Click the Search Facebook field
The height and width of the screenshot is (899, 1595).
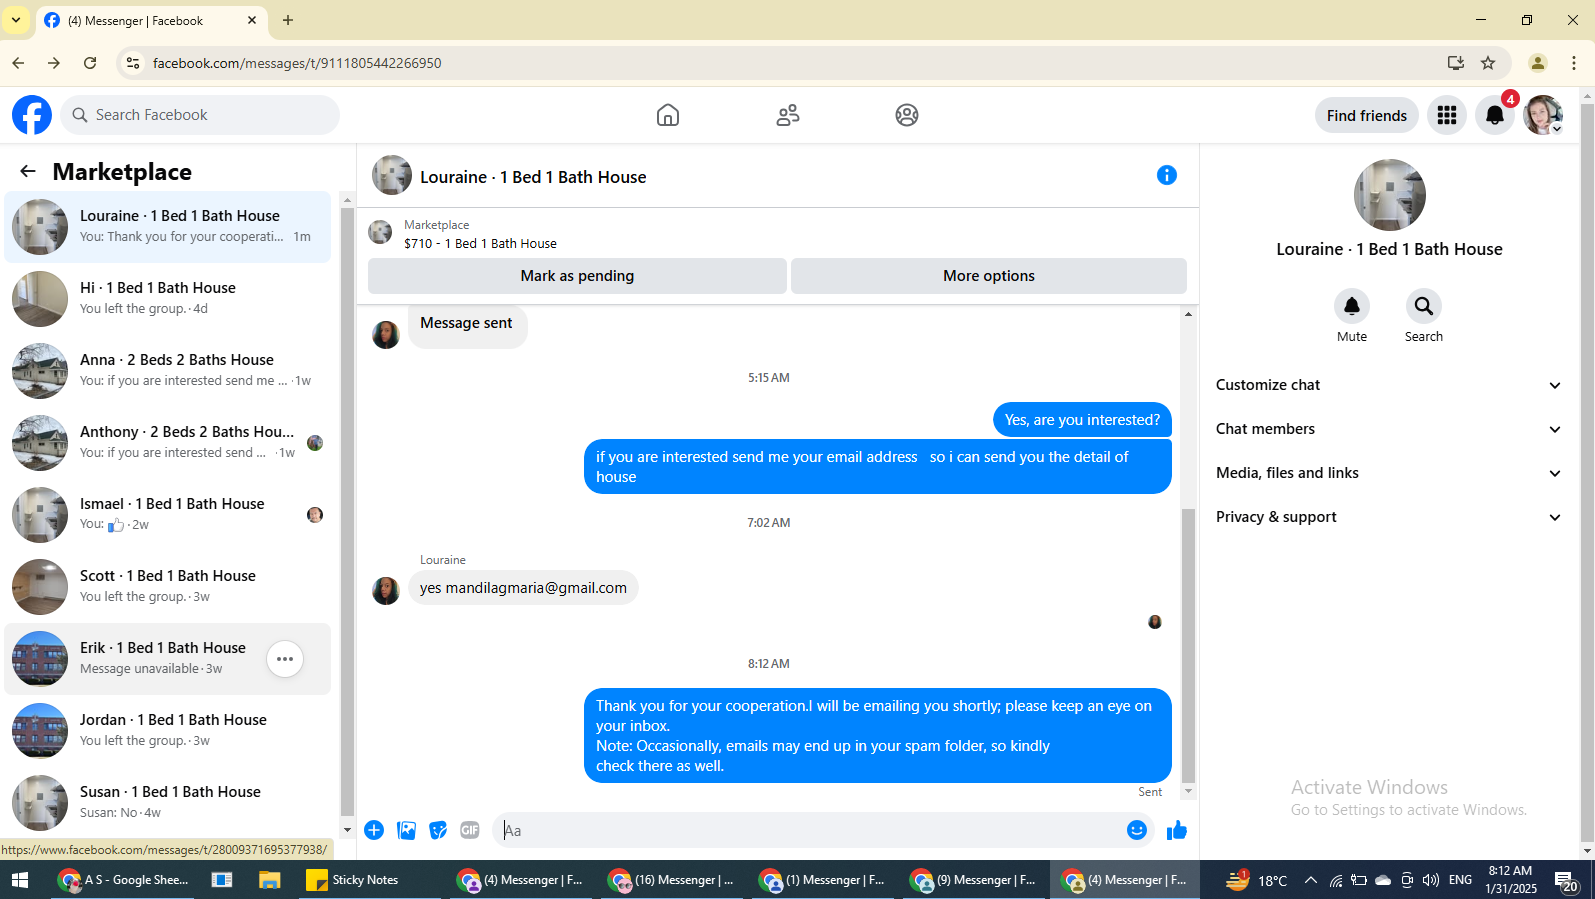point(200,115)
